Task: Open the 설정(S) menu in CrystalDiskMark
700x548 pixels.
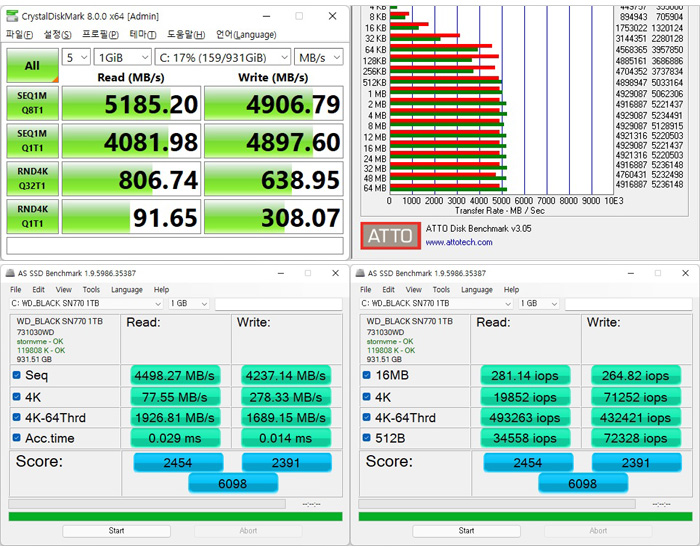Action: point(58,34)
